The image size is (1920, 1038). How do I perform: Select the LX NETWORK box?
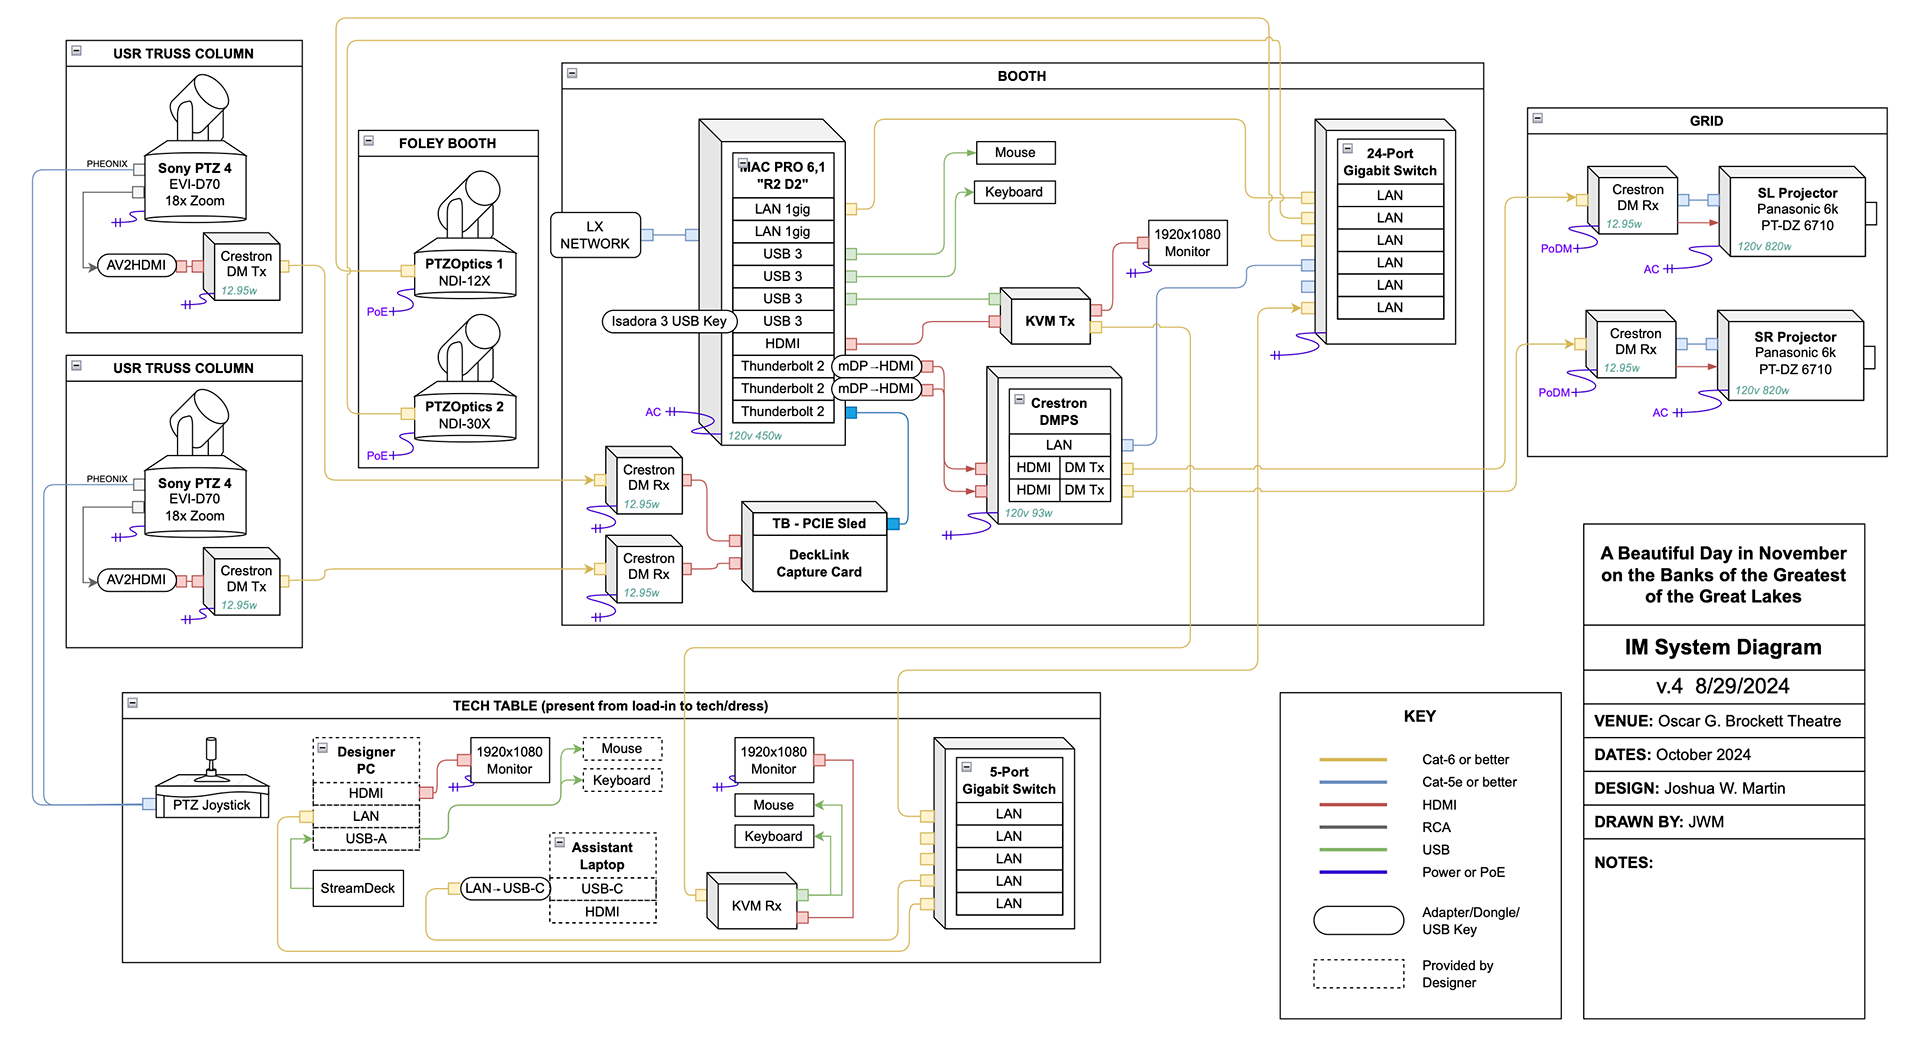click(595, 235)
